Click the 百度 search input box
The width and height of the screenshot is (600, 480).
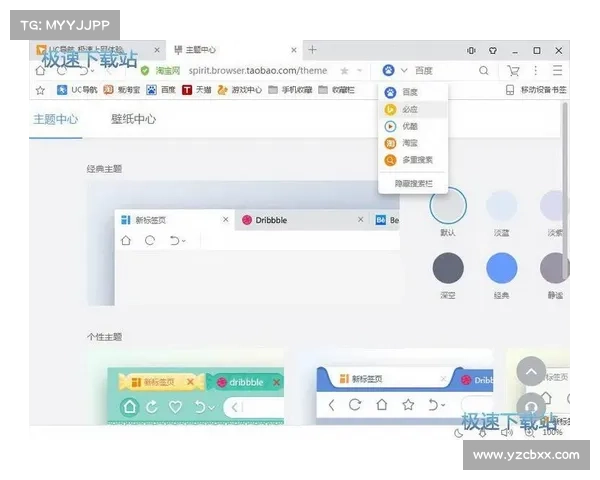pyautogui.click(x=444, y=70)
